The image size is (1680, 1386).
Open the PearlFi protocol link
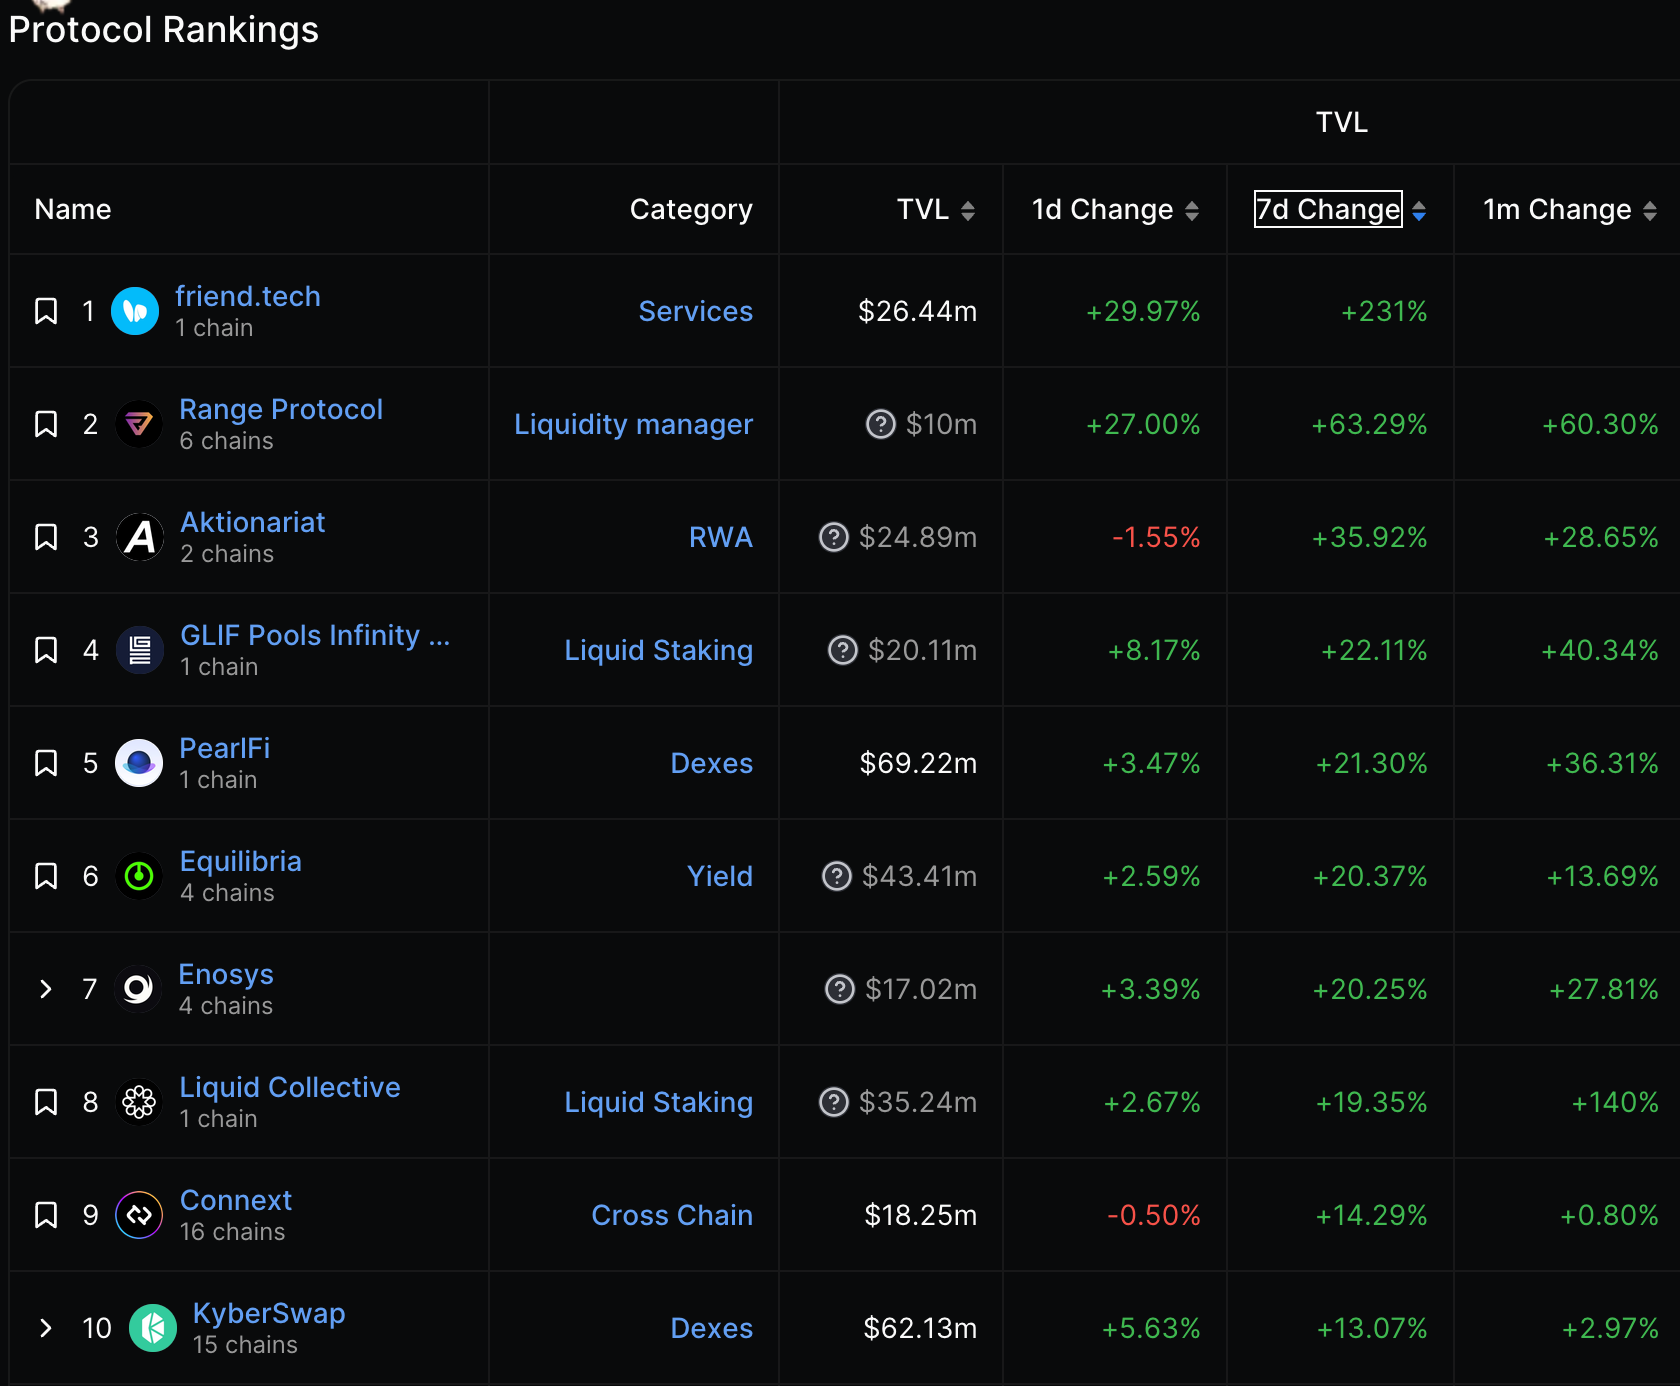tap(225, 748)
